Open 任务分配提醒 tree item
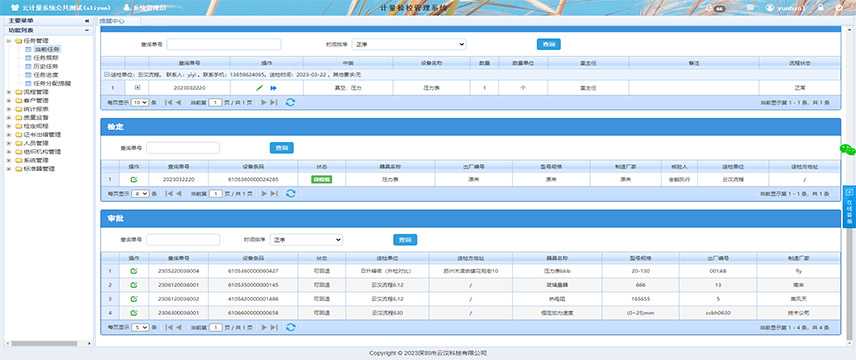Viewport: 856px width, 360px height. tap(52, 84)
